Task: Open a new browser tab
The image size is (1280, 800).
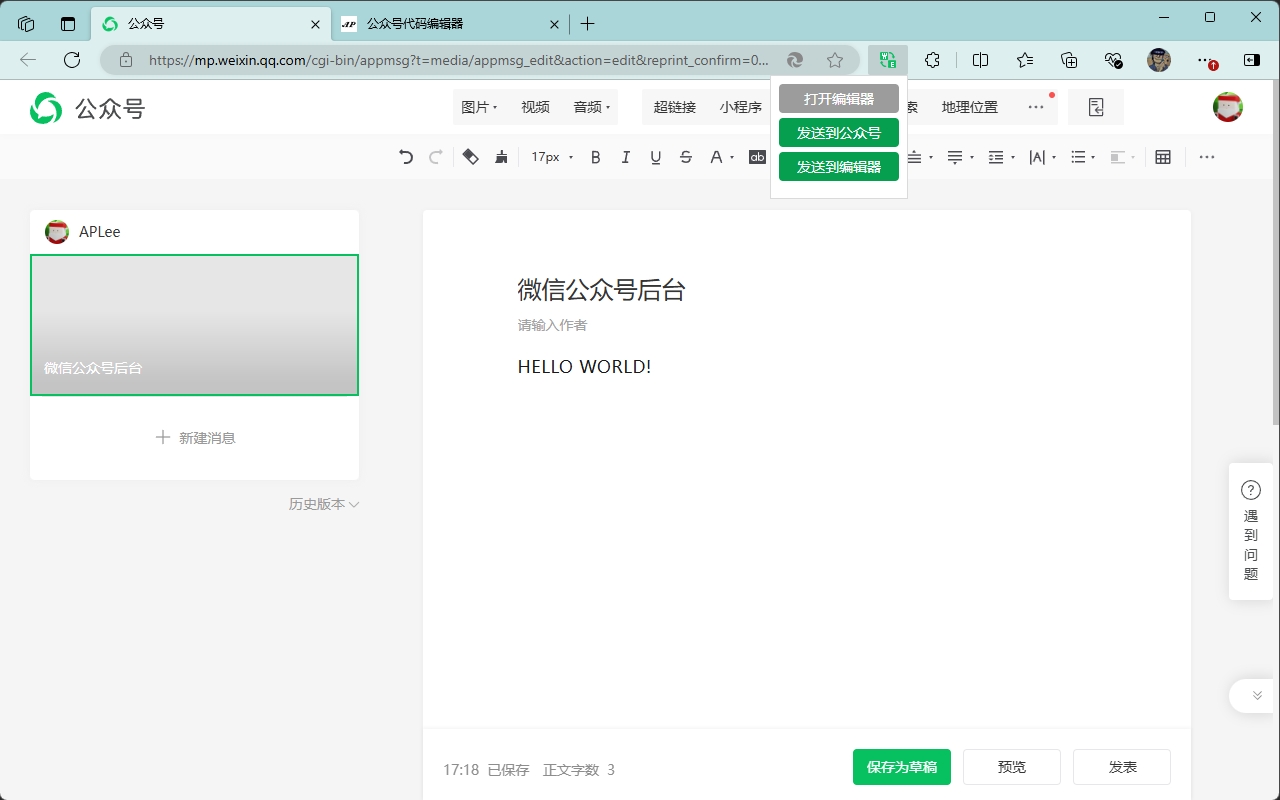Action: [587, 23]
